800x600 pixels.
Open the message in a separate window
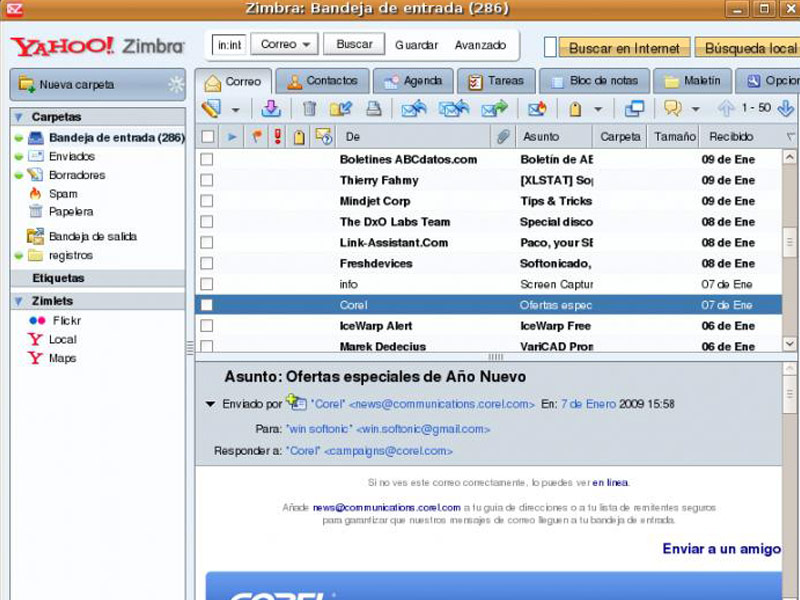[x=634, y=108]
